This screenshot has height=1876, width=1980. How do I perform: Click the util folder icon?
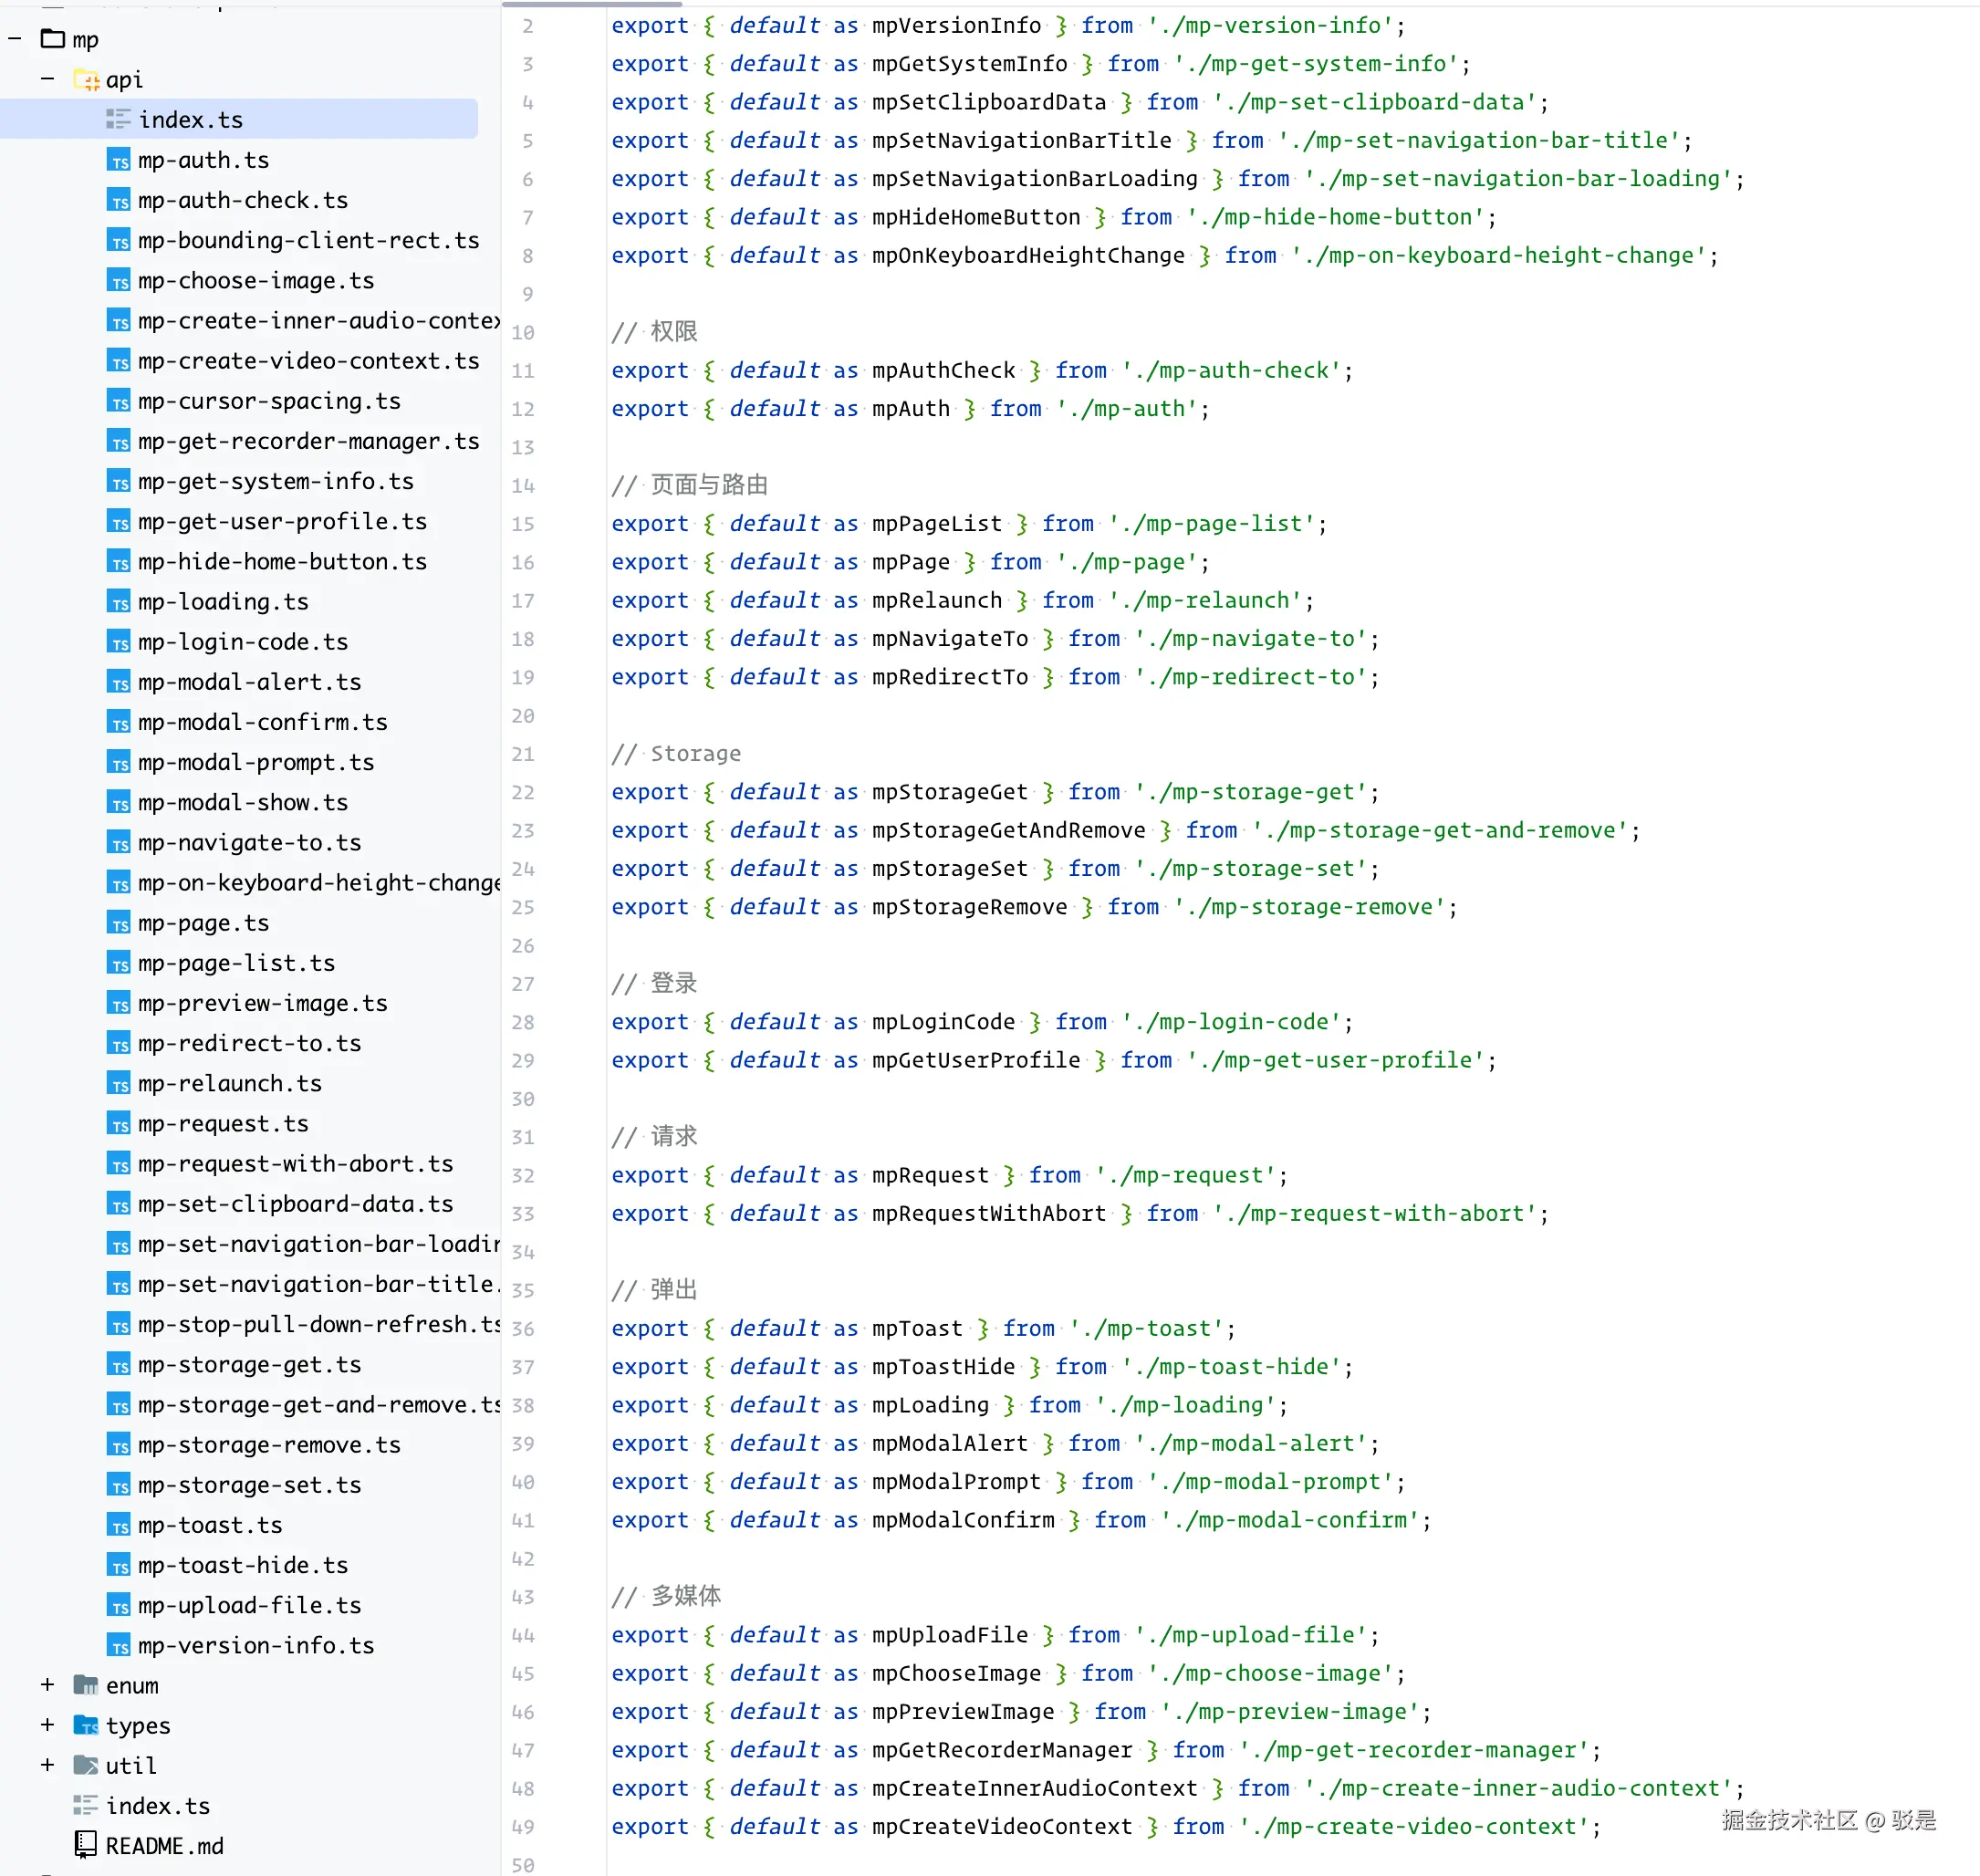point(86,1765)
